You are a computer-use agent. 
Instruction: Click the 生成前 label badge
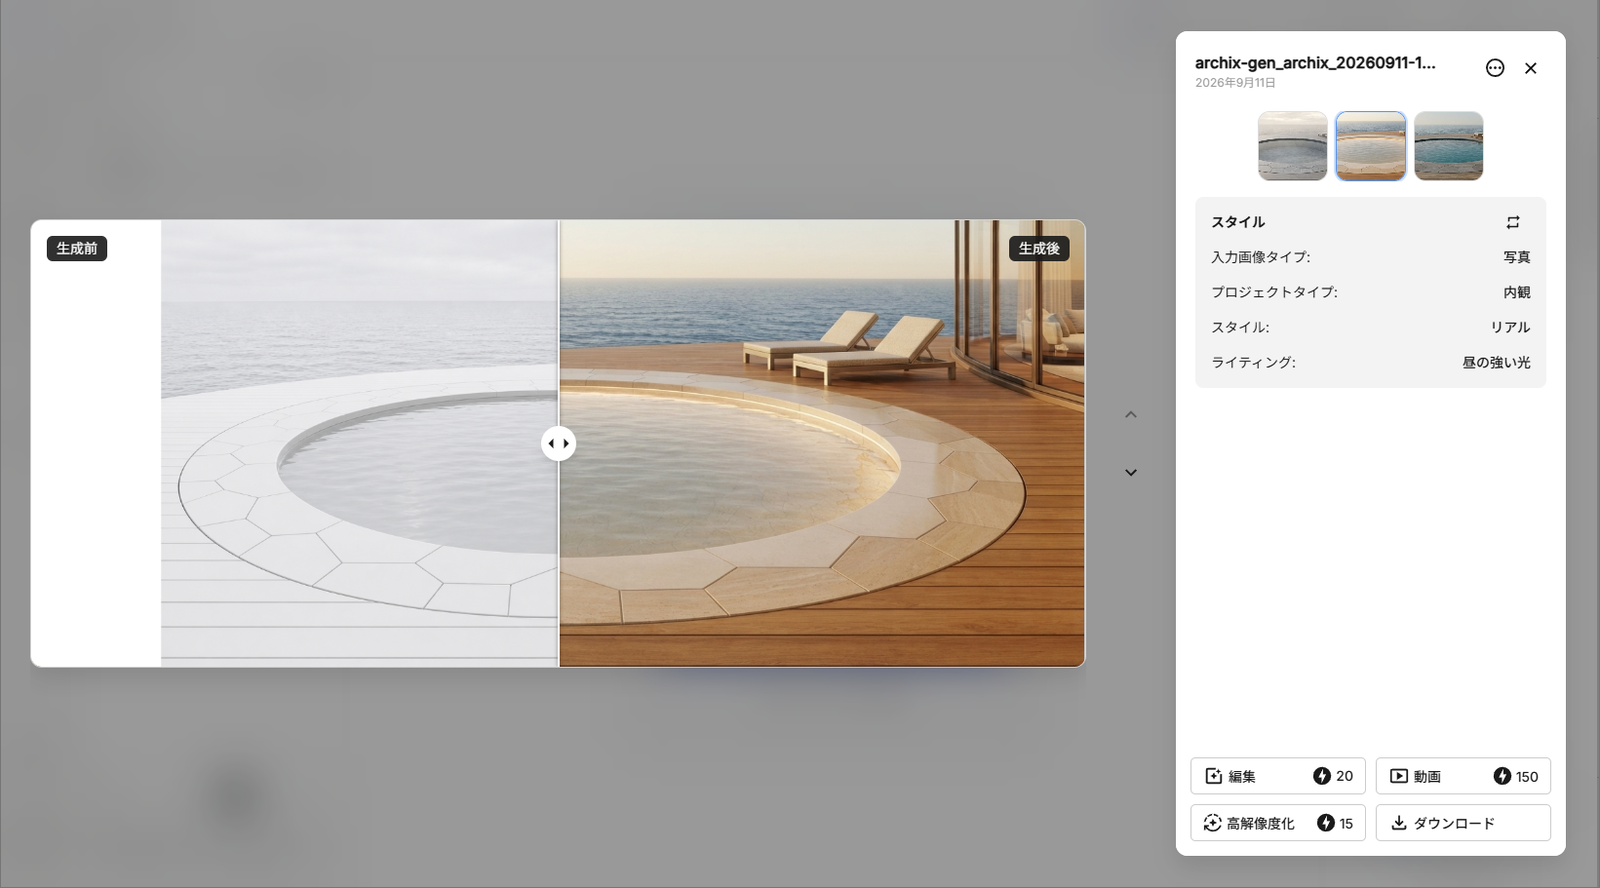tap(77, 248)
